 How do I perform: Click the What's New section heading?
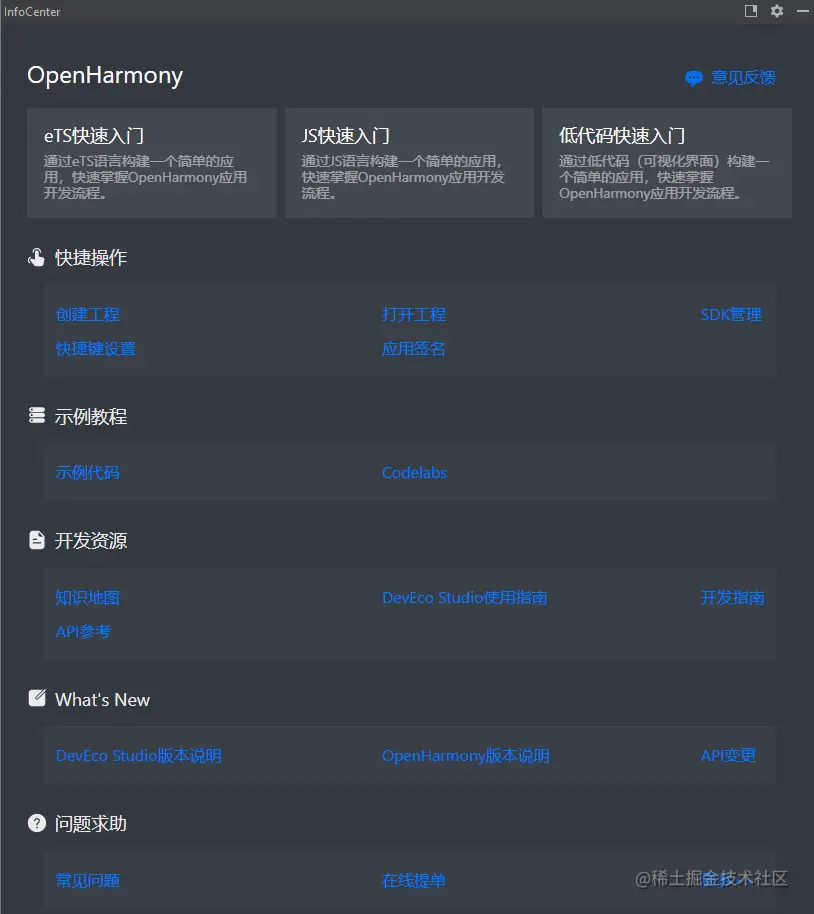tap(103, 699)
